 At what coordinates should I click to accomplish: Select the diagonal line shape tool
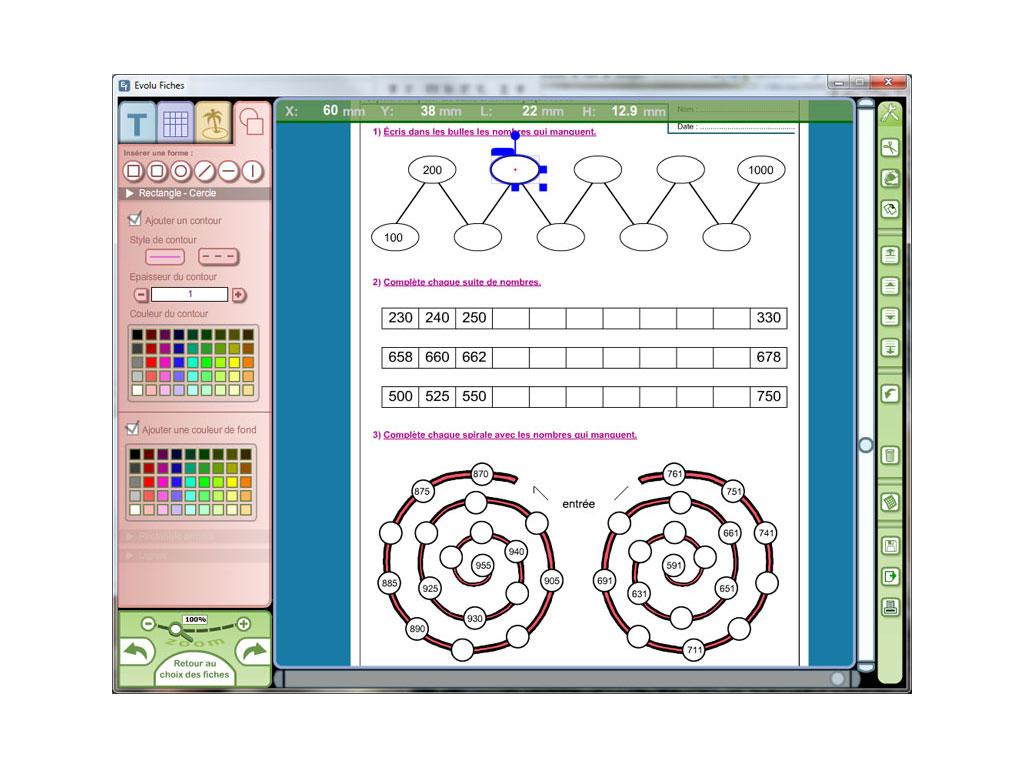click(205, 171)
